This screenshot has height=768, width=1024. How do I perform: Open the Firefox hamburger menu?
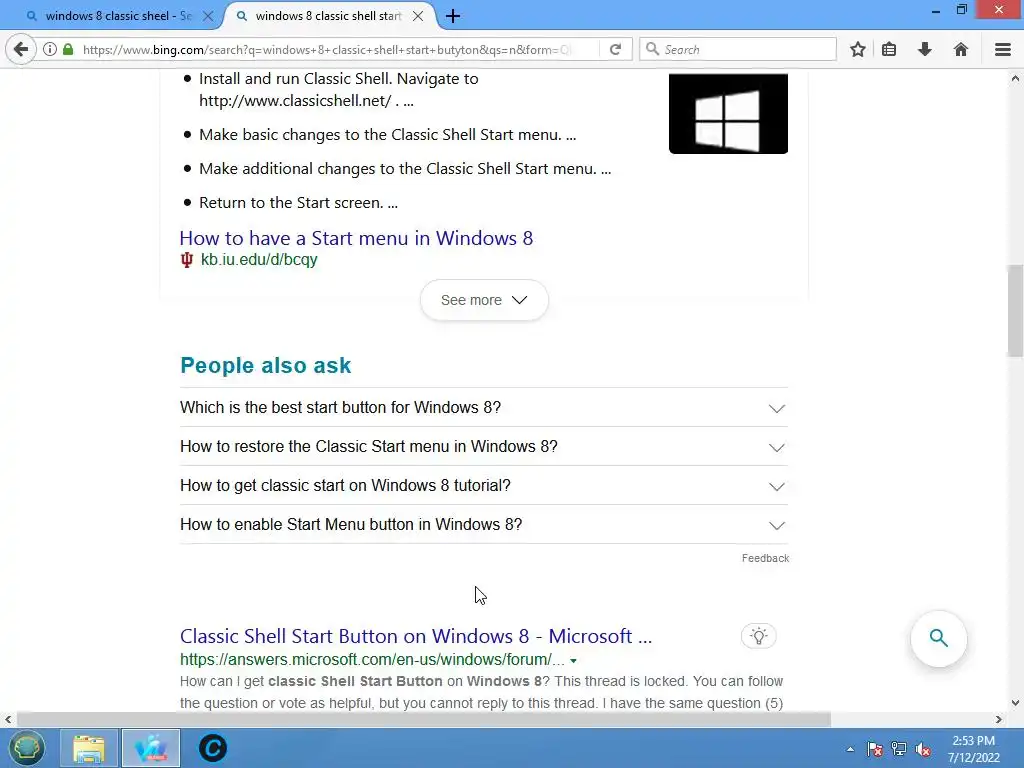pos(1003,50)
